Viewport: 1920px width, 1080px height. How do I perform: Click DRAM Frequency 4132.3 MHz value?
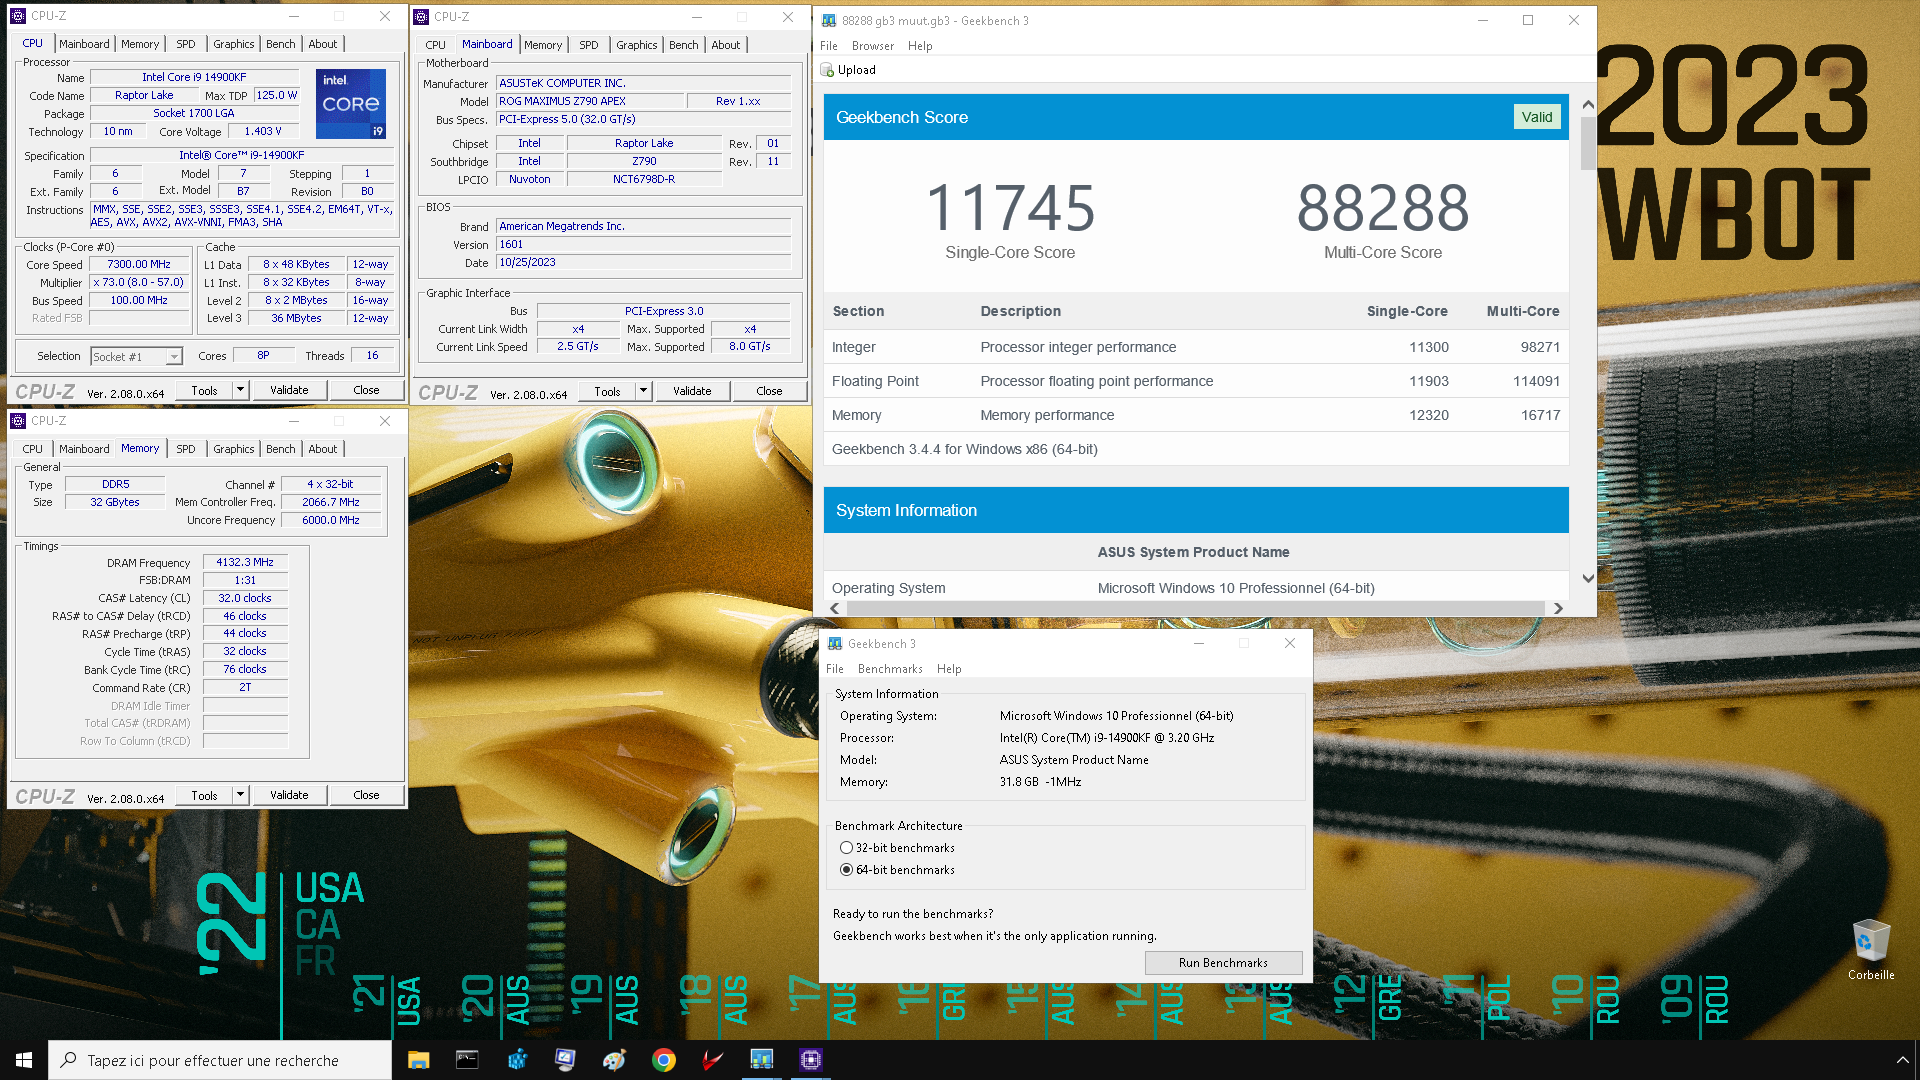(x=245, y=563)
